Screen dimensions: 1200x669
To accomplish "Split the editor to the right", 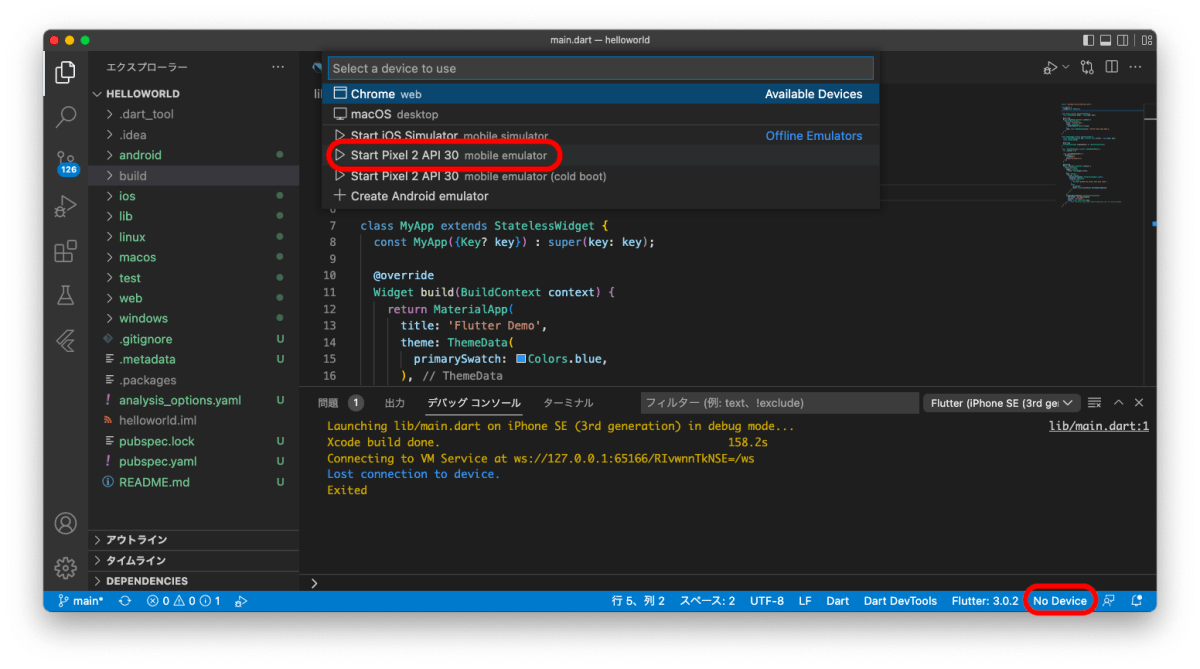I will click(1113, 67).
